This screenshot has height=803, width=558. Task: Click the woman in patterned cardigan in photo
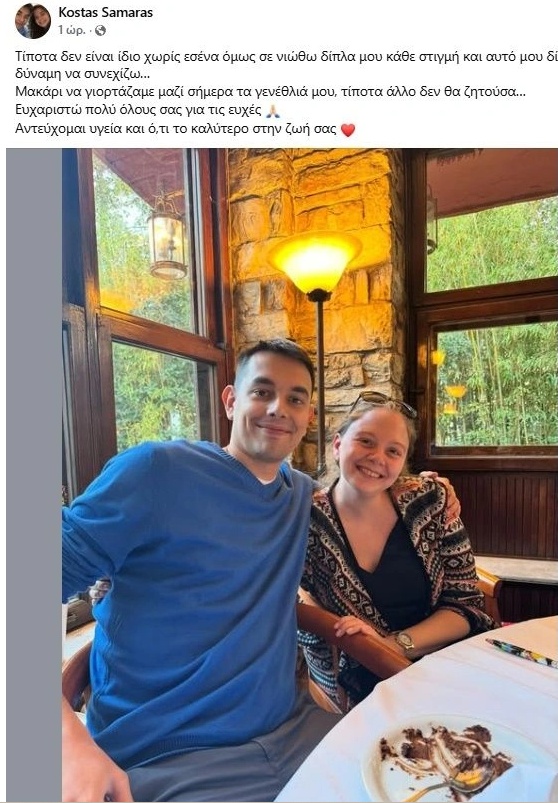click(x=394, y=543)
